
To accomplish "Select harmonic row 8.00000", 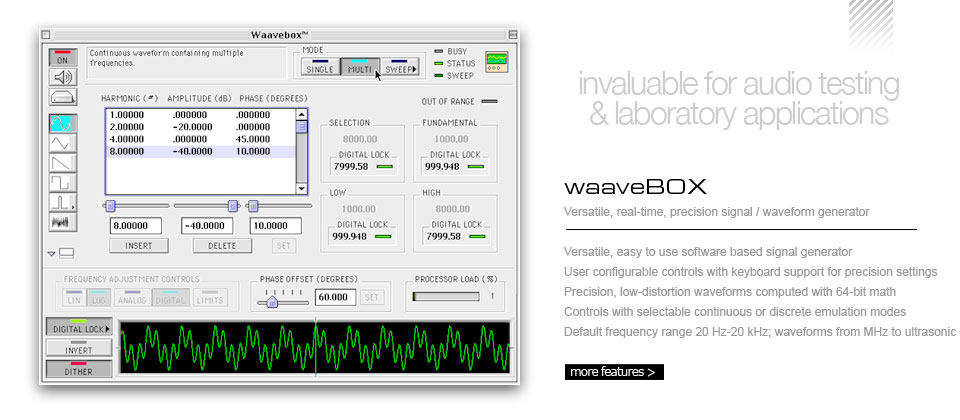I will [x=200, y=151].
